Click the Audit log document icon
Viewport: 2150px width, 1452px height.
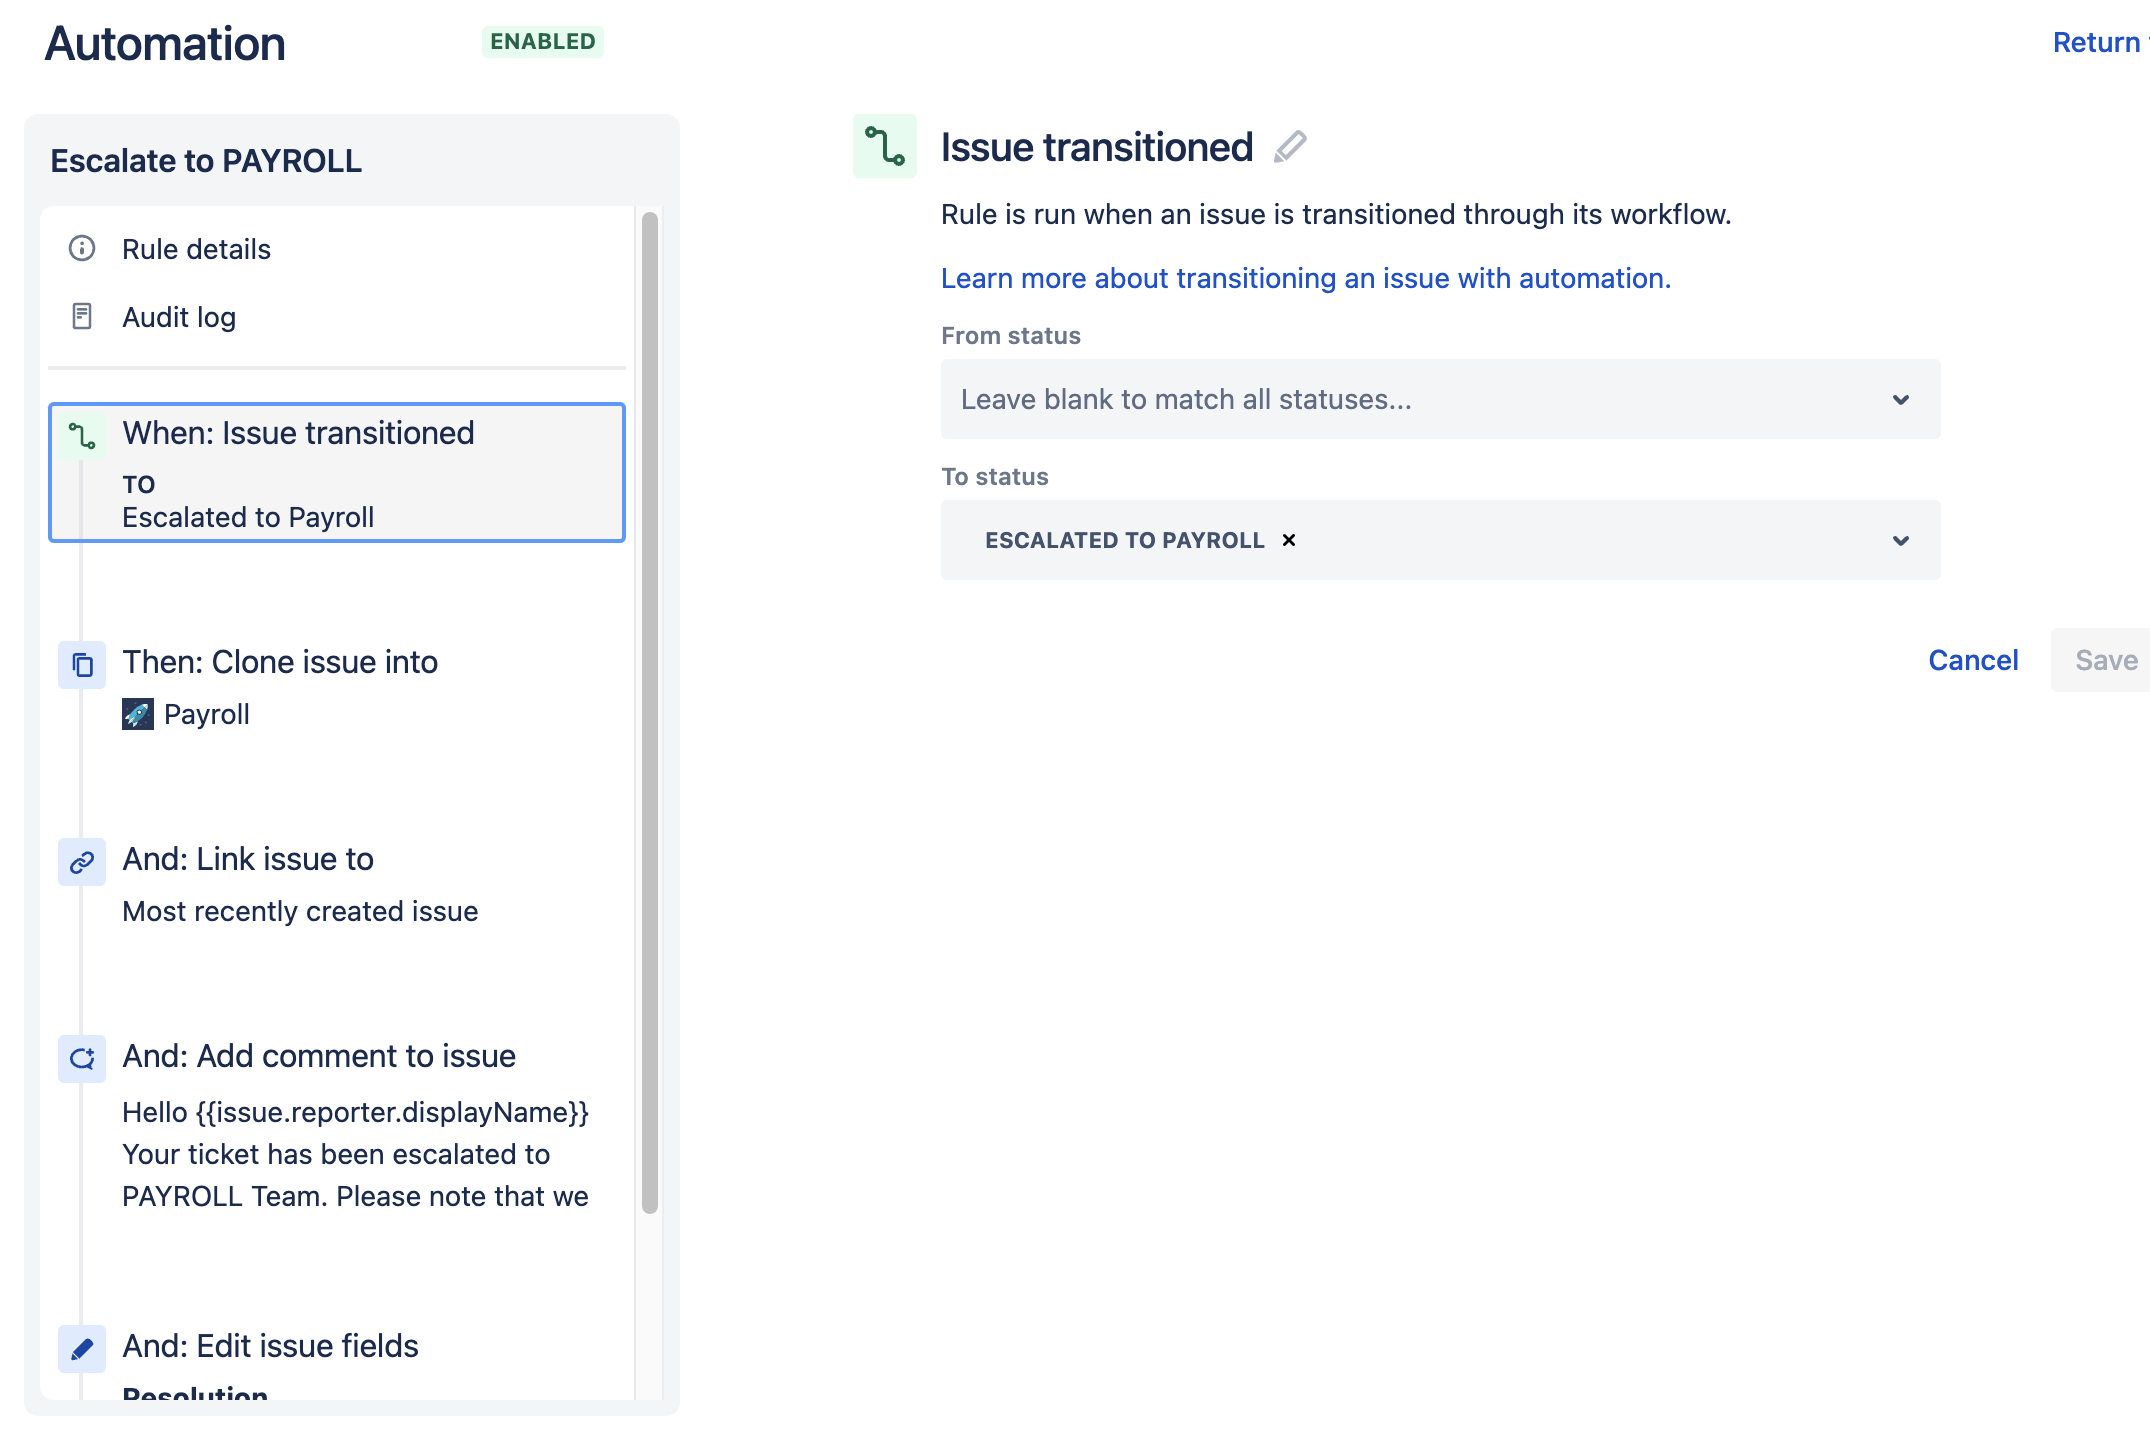pos(82,316)
